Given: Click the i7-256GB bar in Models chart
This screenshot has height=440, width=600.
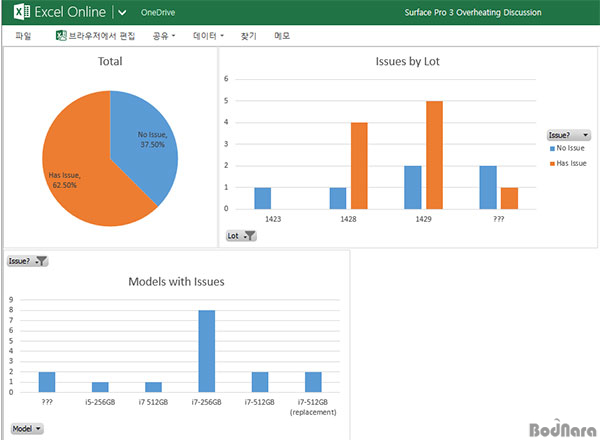Looking at the screenshot, I should point(207,351).
